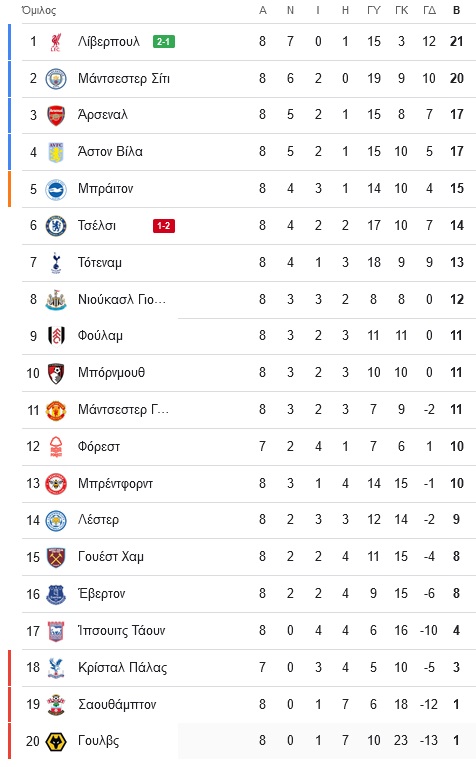This screenshot has width=476, height=767.
Task: Select the Arsenal club badge
Action: (x=56, y=115)
